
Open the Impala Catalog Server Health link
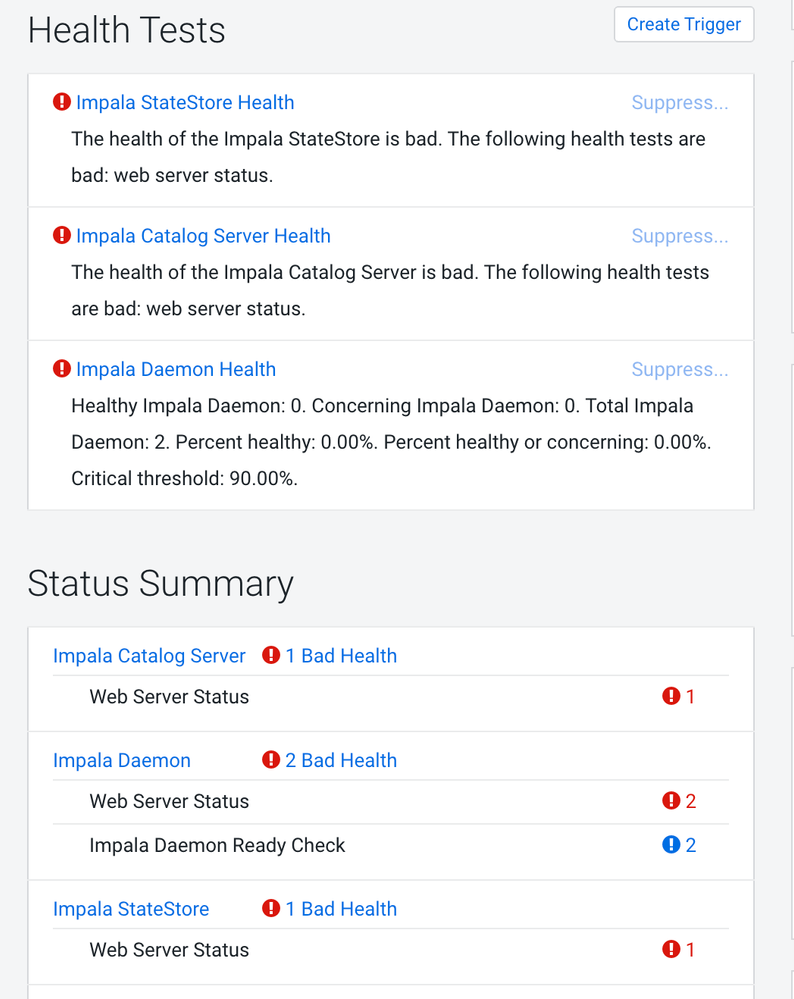pos(203,236)
